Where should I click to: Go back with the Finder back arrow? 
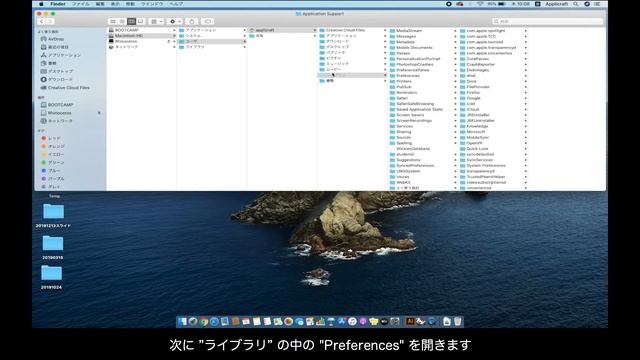coord(42,21)
